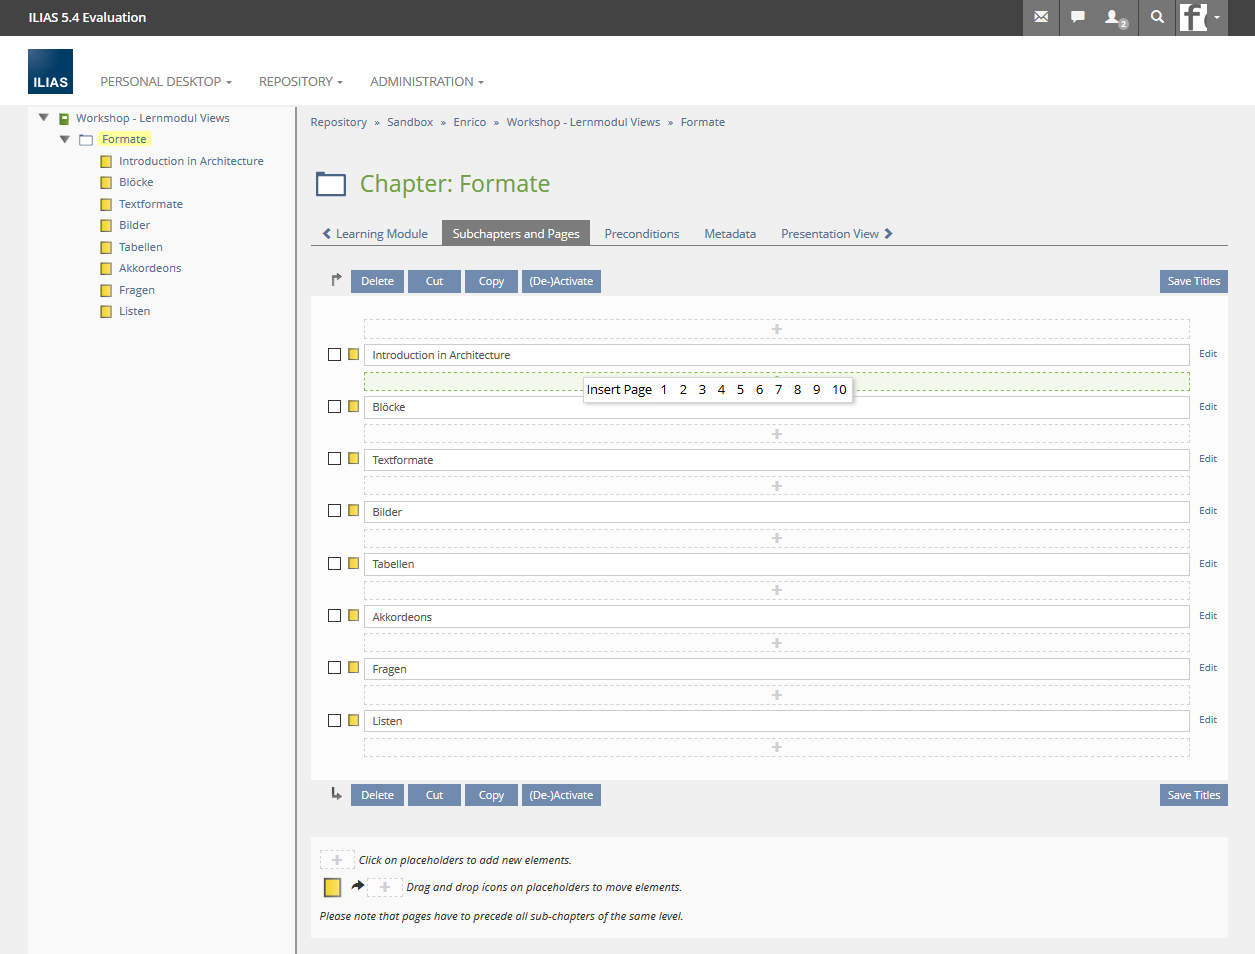The image size is (1255, 954).
Task: Click the ILIAS logo
Action: [x=50, y=72]
